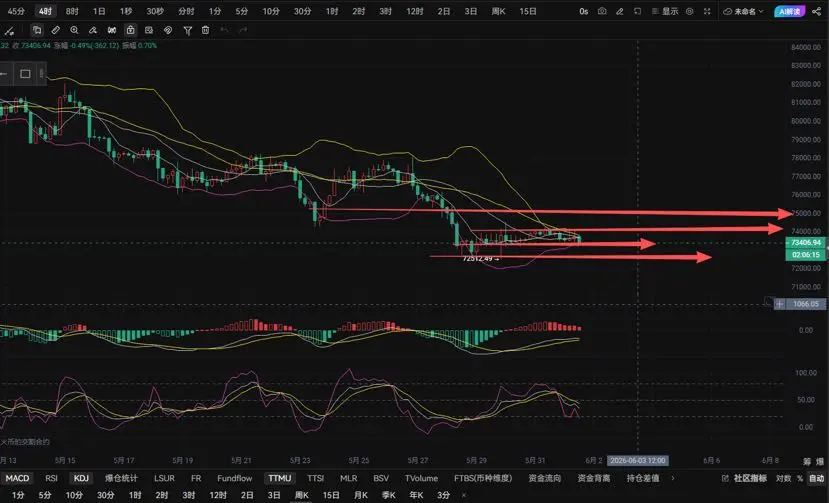Toggle 对数 logarithmic scale

[x=784, y=478]
